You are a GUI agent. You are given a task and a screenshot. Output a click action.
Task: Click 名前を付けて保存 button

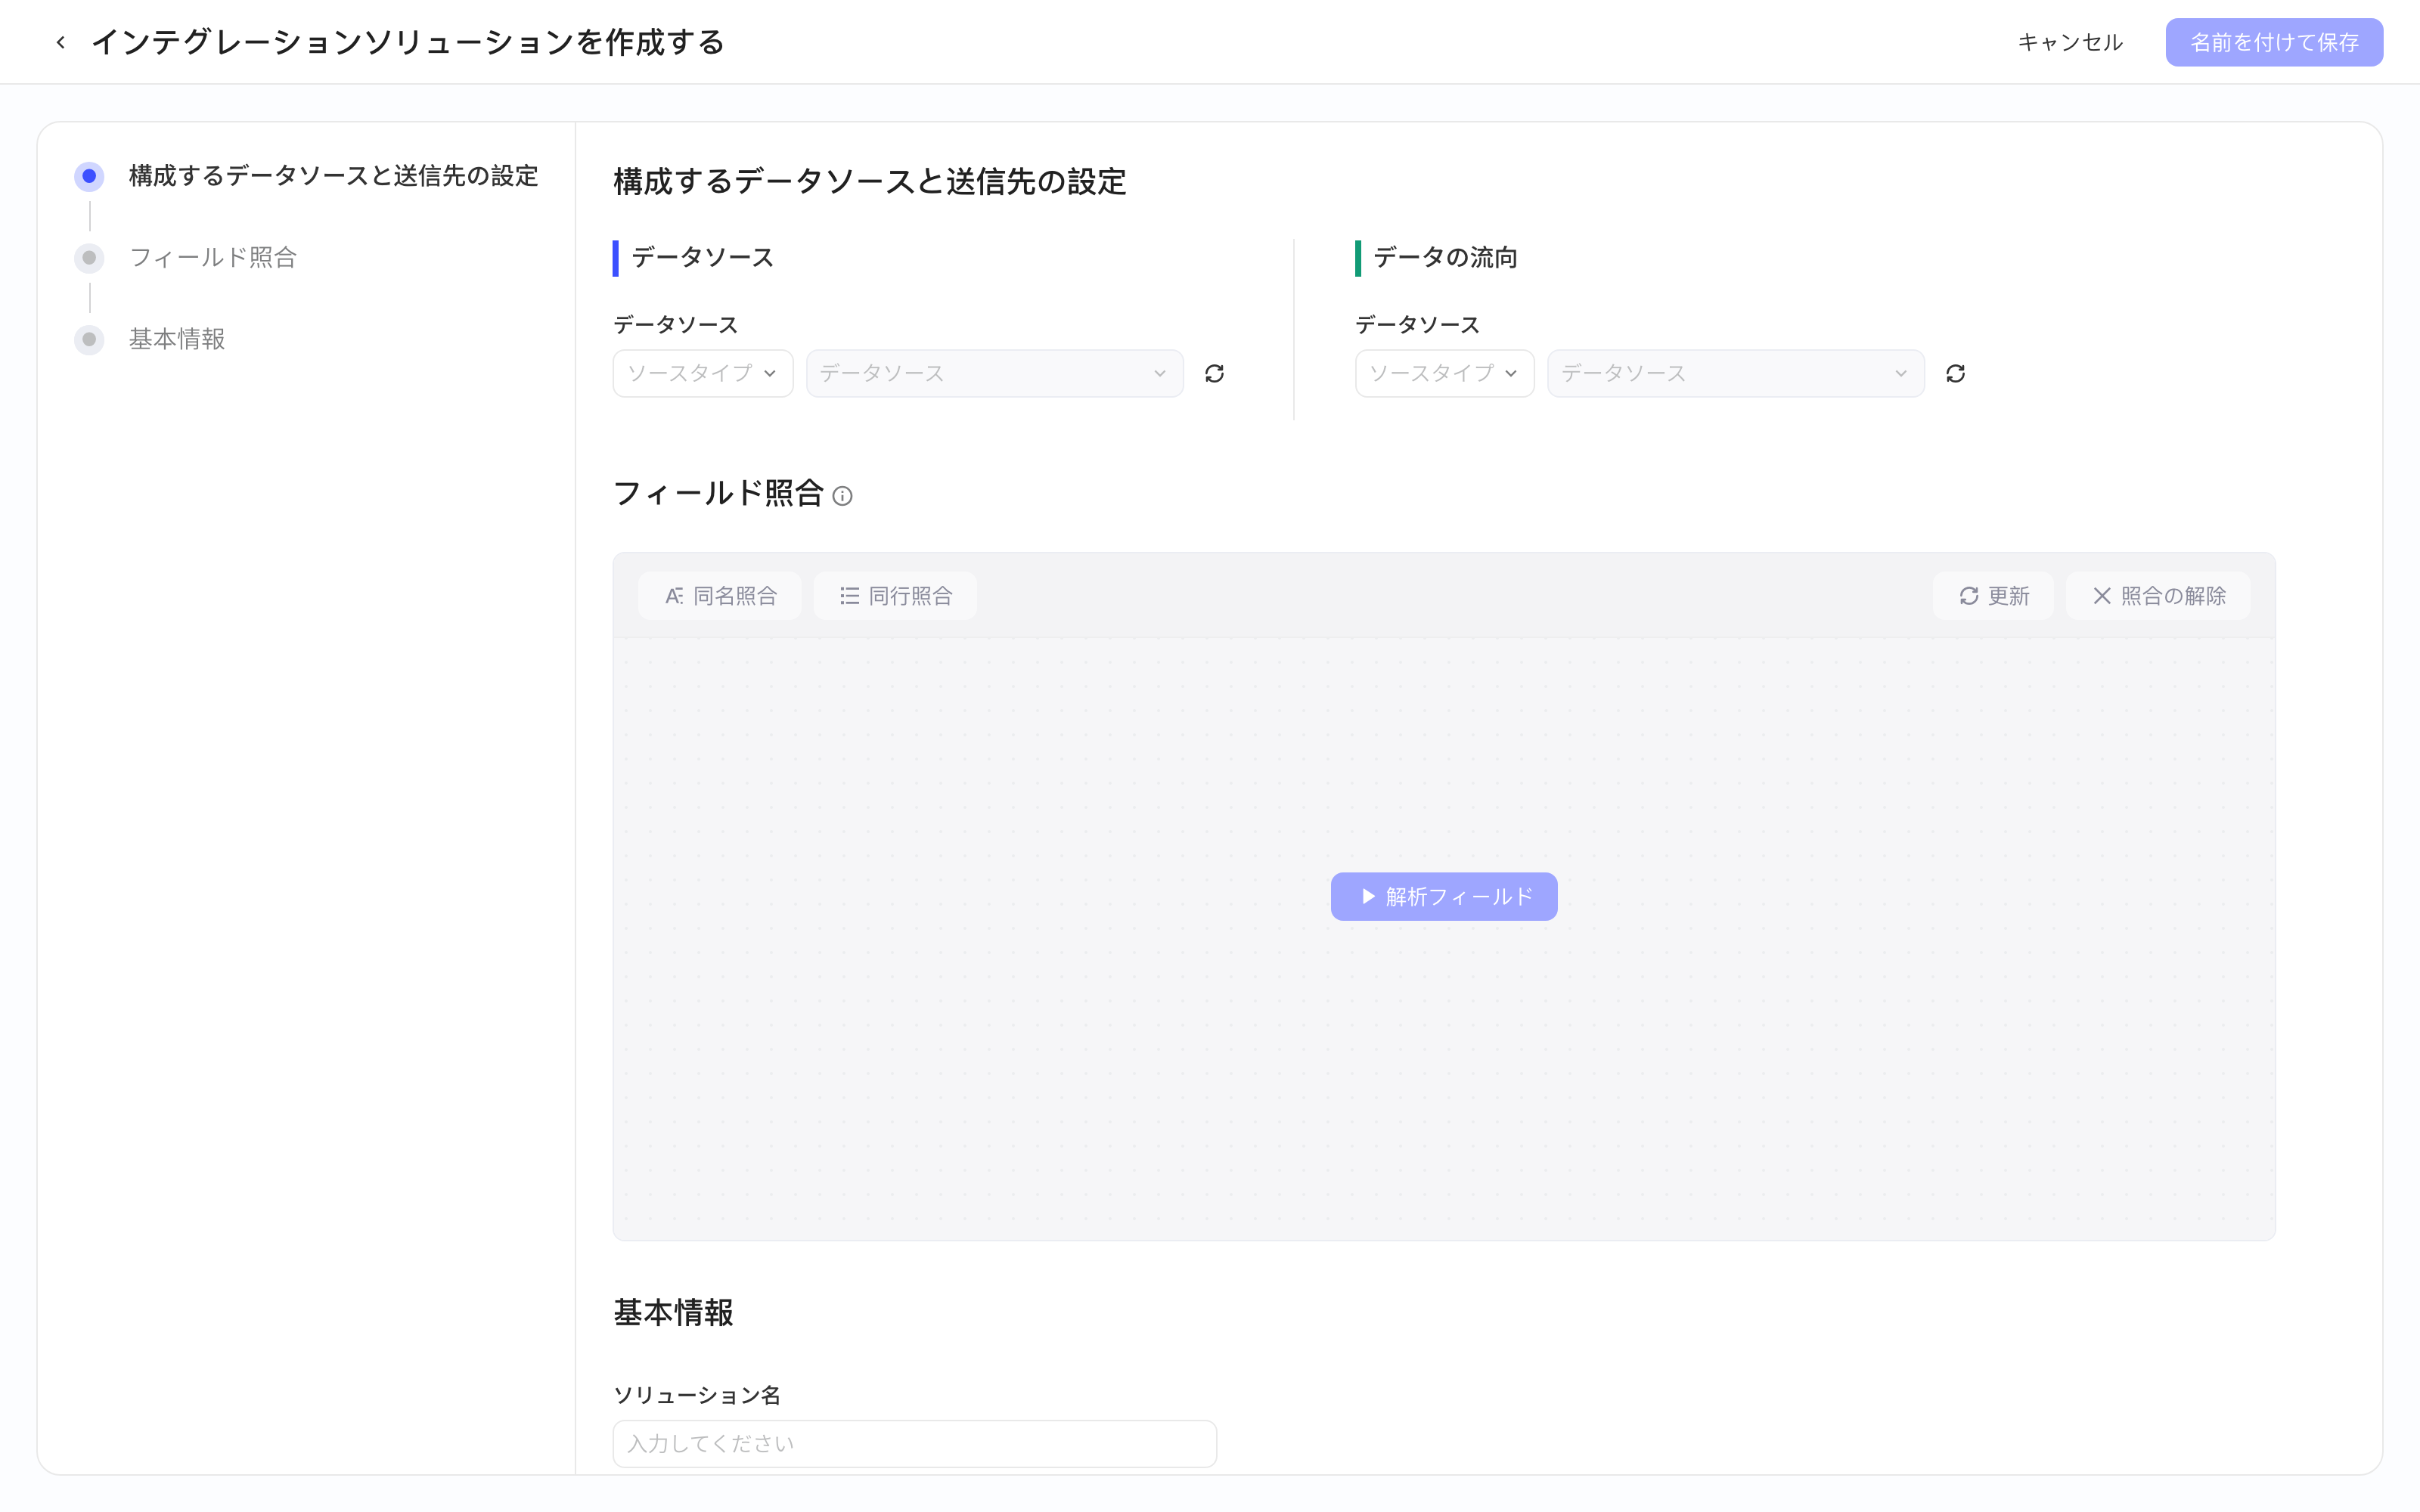pos(2274,42)
